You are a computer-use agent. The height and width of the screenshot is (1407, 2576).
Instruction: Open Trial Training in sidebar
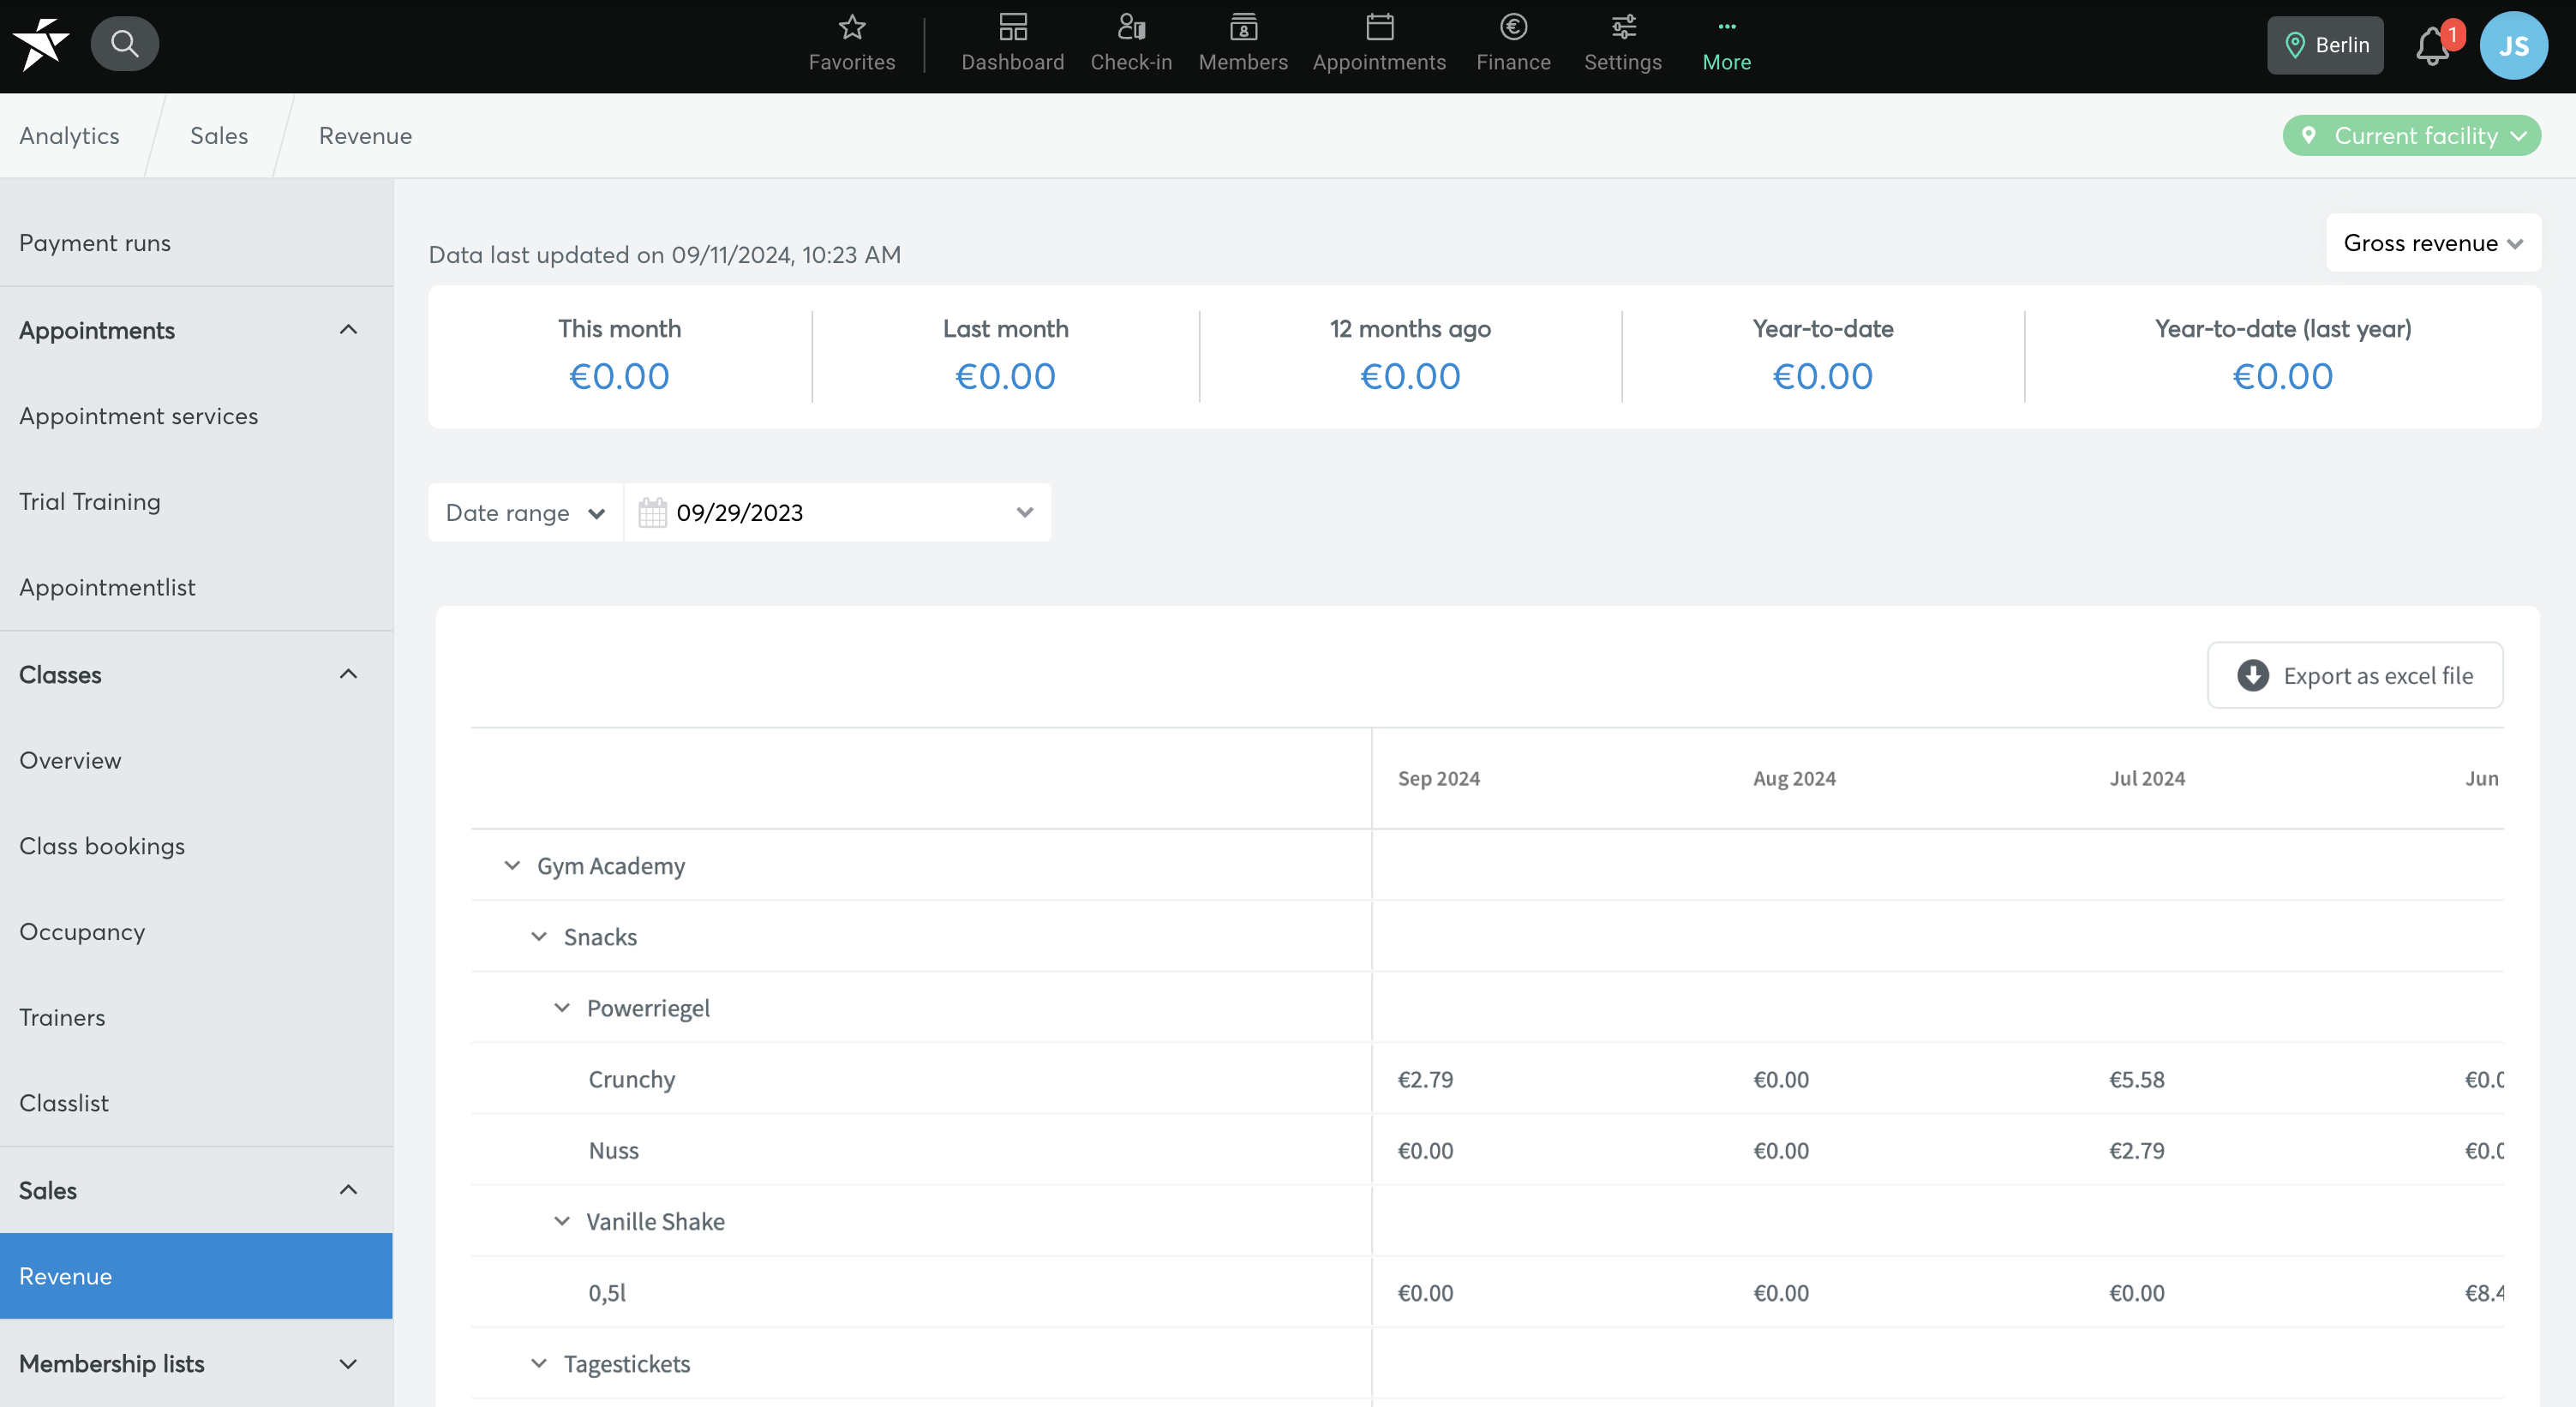(x=196, y=501)
